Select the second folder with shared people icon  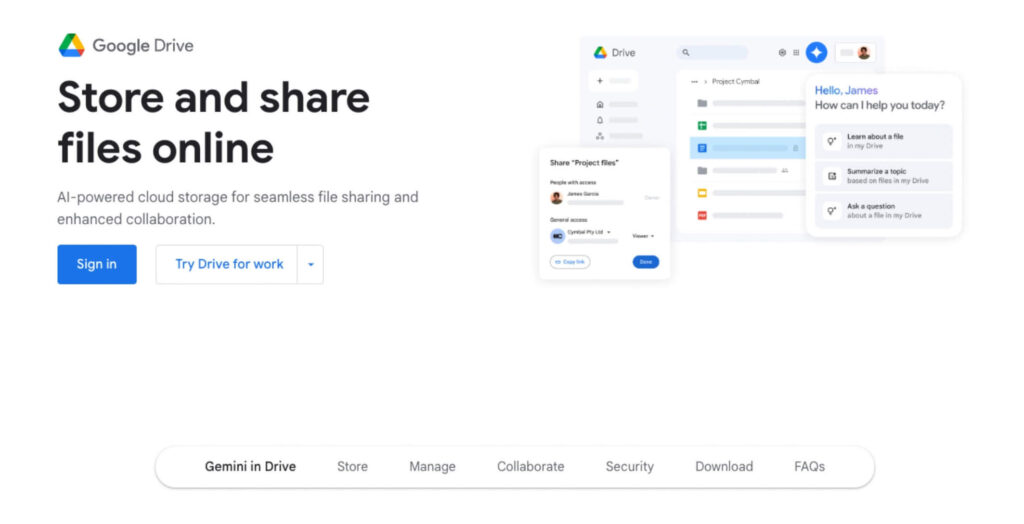tap(702, 171)
